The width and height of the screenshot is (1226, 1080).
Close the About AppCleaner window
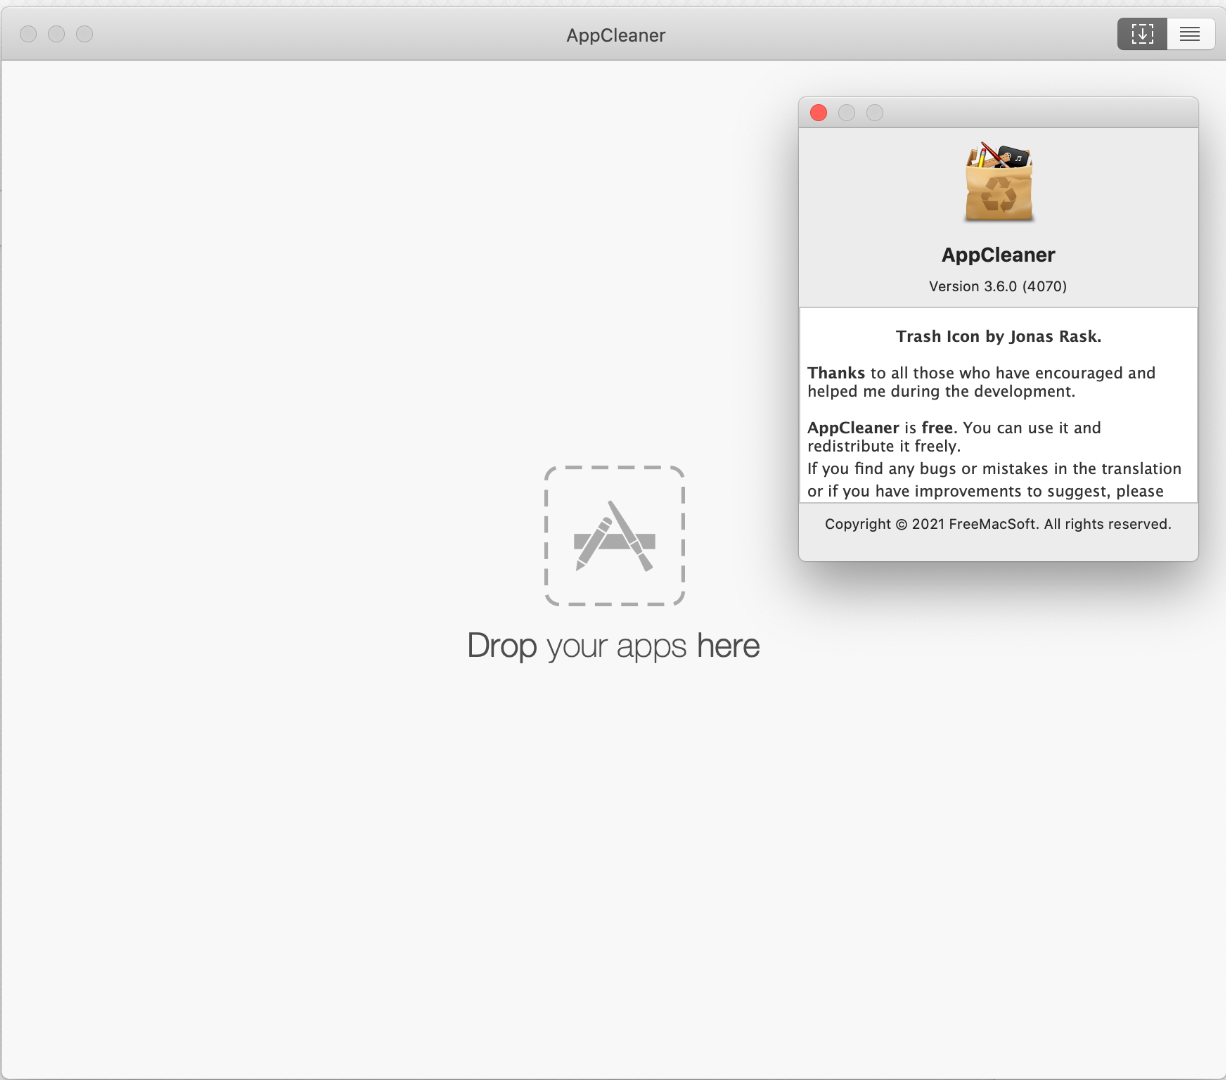tap(818, 113)
